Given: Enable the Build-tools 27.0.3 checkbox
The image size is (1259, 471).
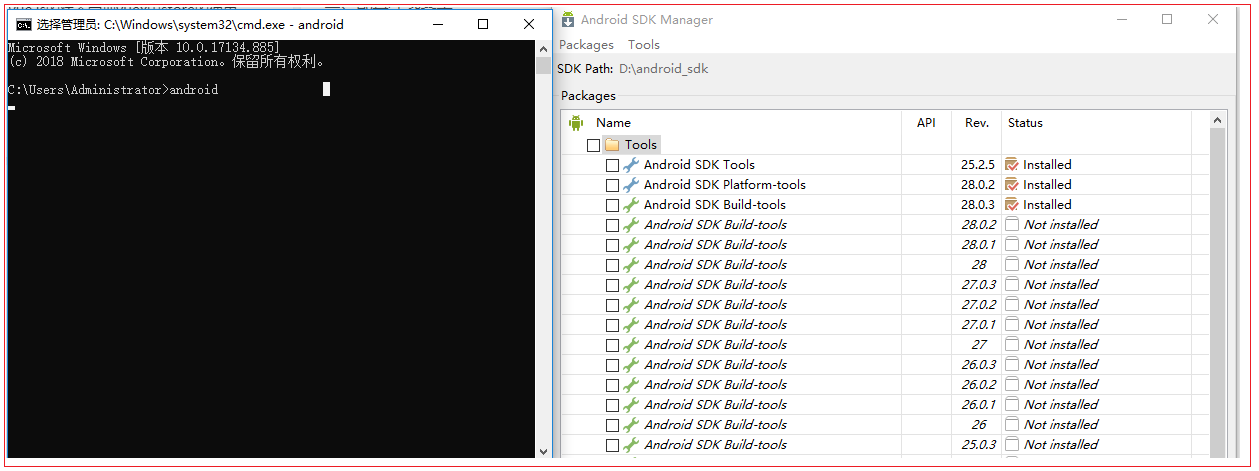Looking at the screenshot, I should 612,285.
